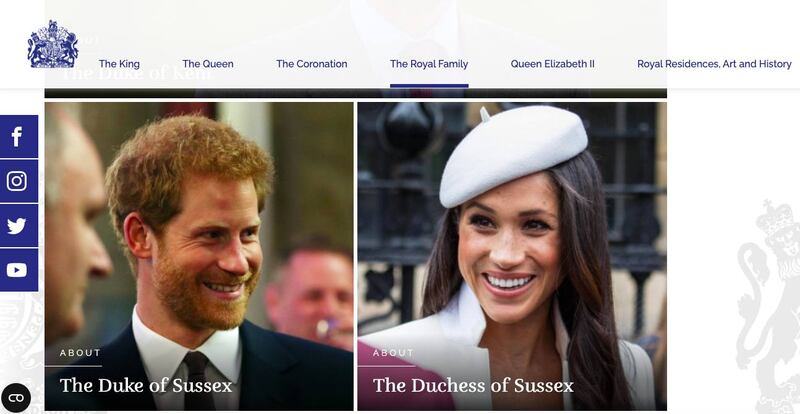Click ABOUT label above Duchess of Sussex
The width and height of the screenshot is (800, 414).
[x=393, y=353]
